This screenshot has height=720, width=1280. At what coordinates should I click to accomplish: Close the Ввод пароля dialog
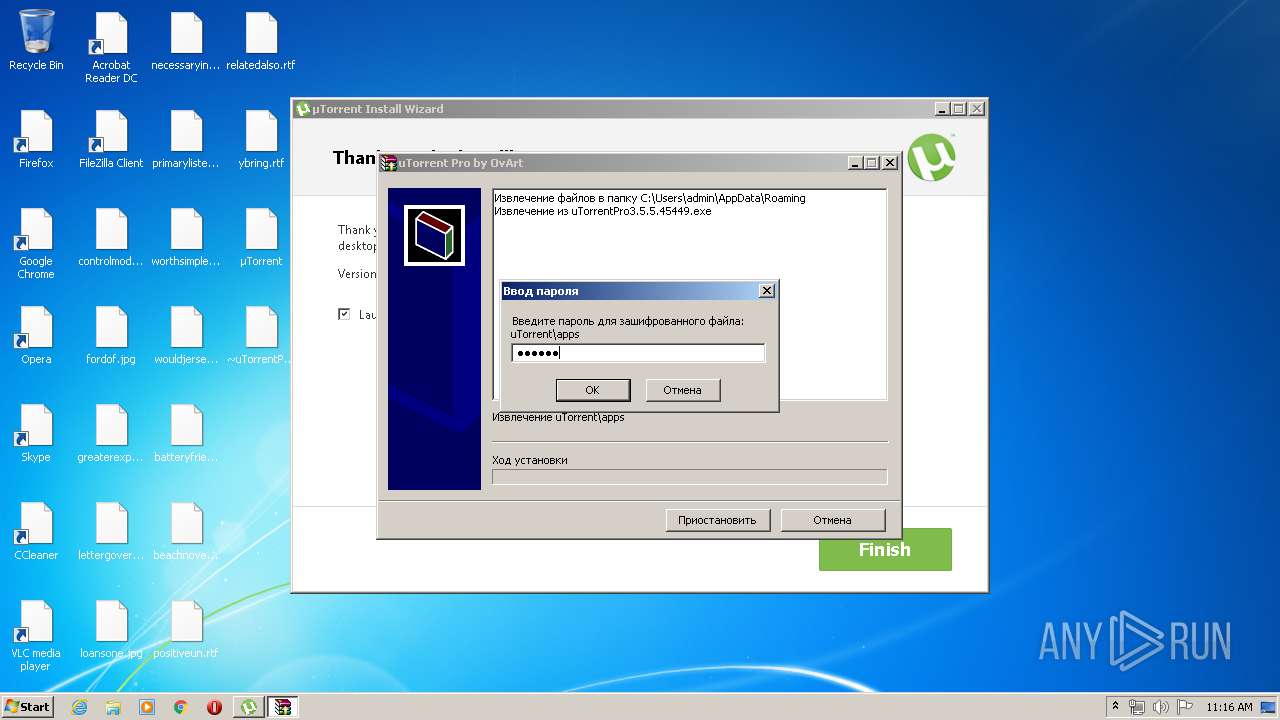[767, 291]
